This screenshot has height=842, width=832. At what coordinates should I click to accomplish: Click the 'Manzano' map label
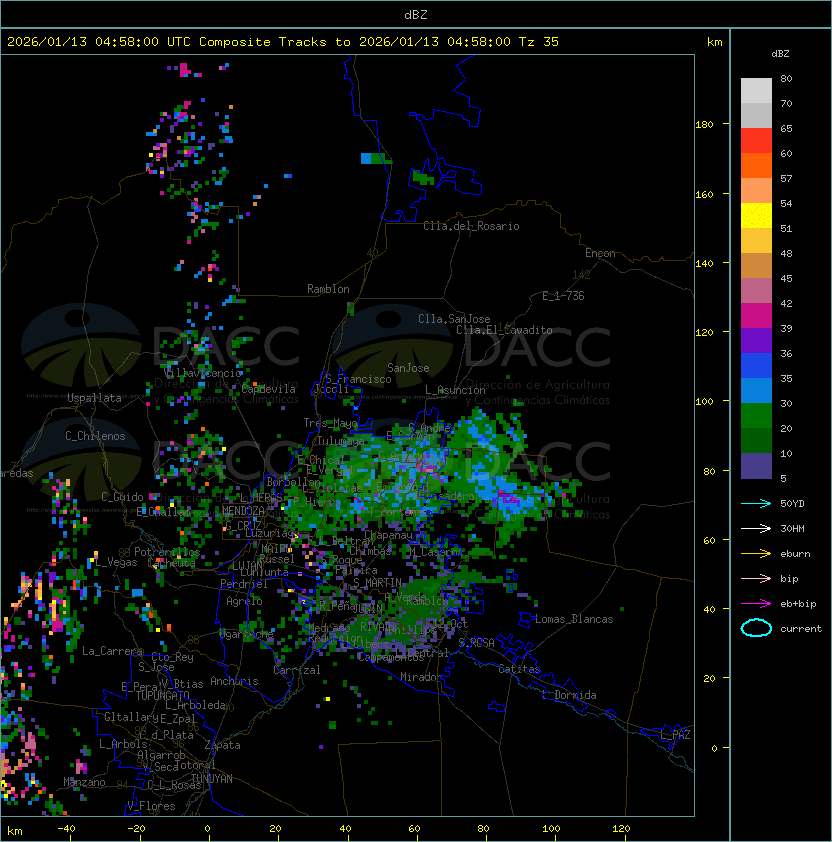tap(84, 782)
